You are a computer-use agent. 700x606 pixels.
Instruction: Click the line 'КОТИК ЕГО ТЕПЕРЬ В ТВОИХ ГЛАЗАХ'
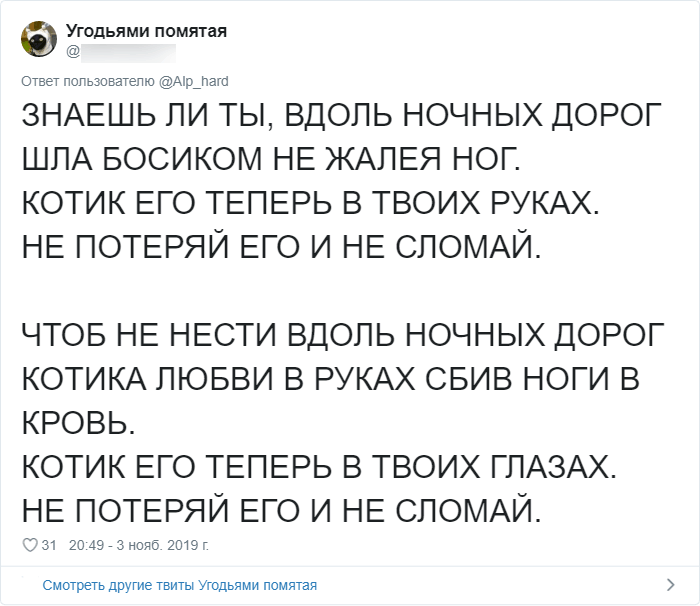click(319, 466)
